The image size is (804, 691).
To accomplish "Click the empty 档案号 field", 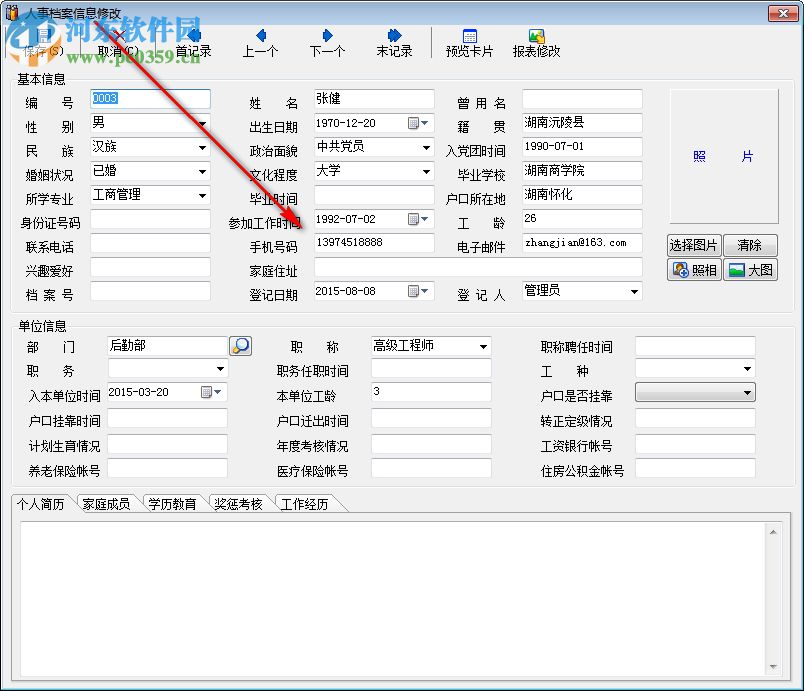I will click(150, 291).
